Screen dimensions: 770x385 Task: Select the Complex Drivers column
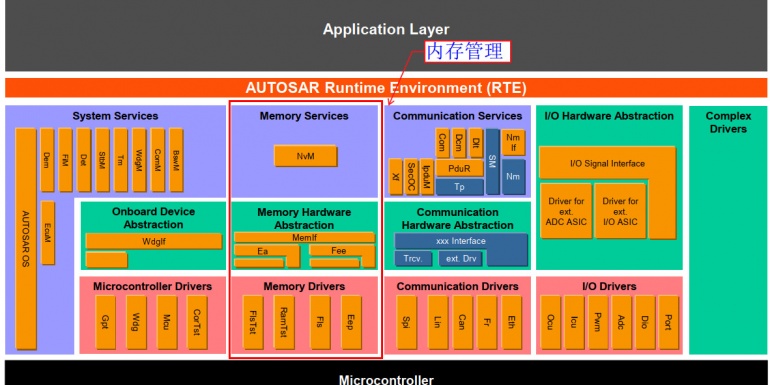point(728,230)
